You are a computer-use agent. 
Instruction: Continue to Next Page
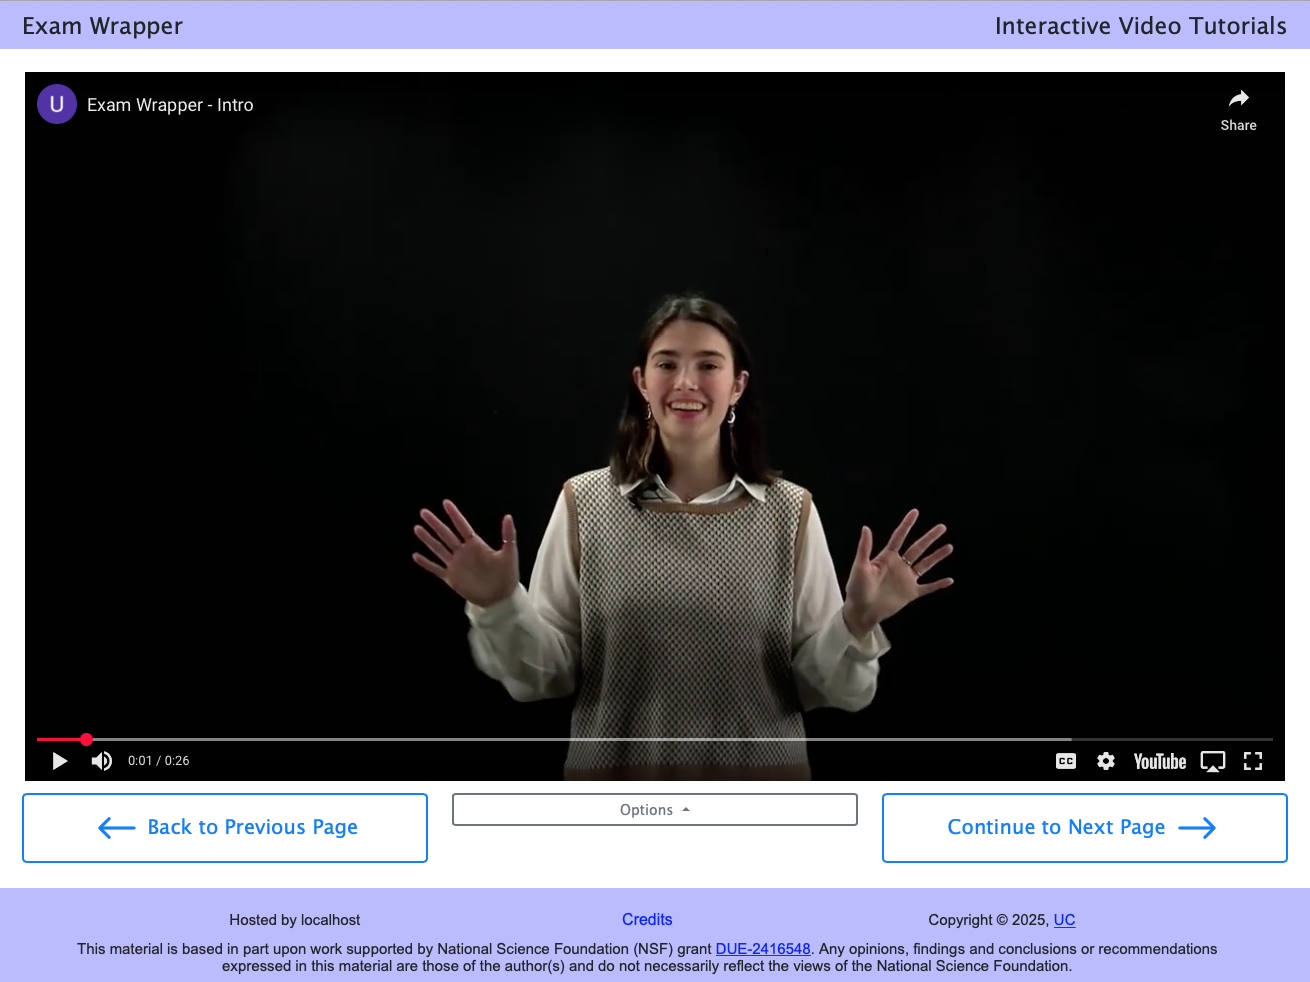[x=1084, y=827]
